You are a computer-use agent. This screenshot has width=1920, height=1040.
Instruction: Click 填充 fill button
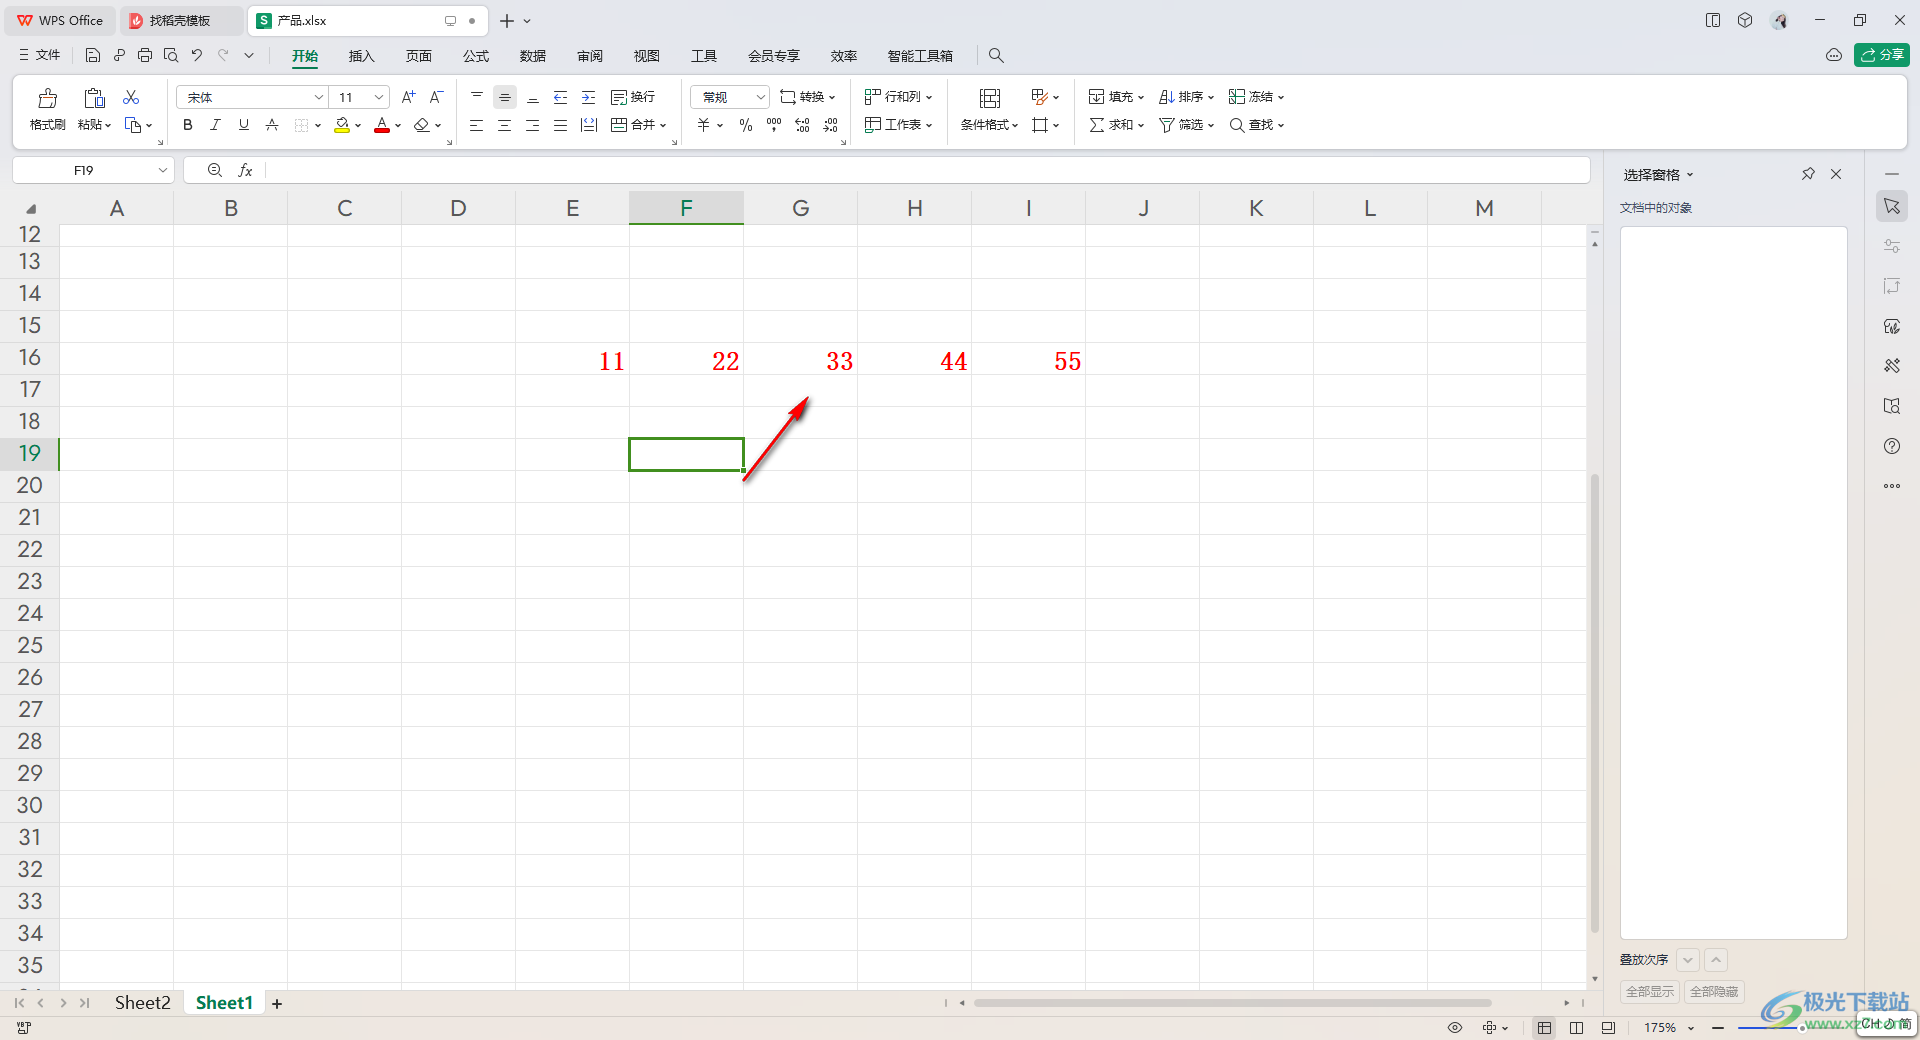click(x=1117, y=97)
